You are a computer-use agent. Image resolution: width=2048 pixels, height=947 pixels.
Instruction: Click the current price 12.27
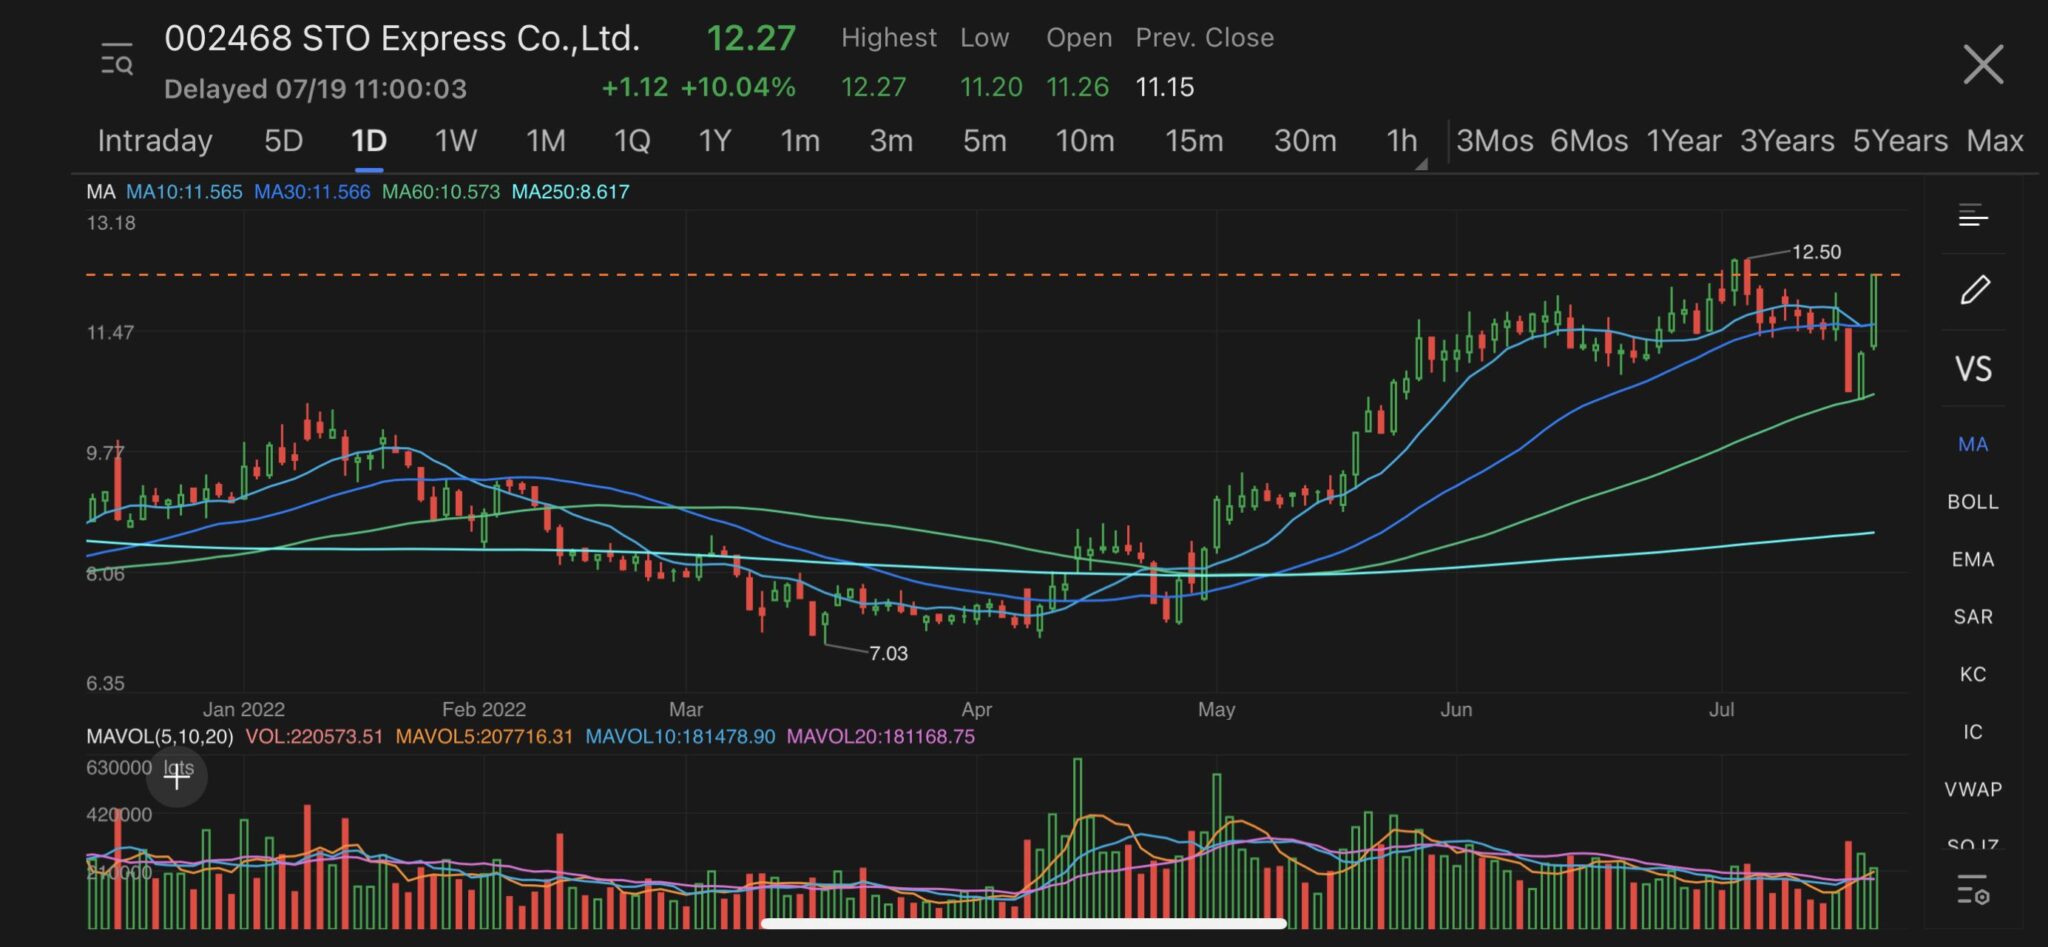point(751,39)
